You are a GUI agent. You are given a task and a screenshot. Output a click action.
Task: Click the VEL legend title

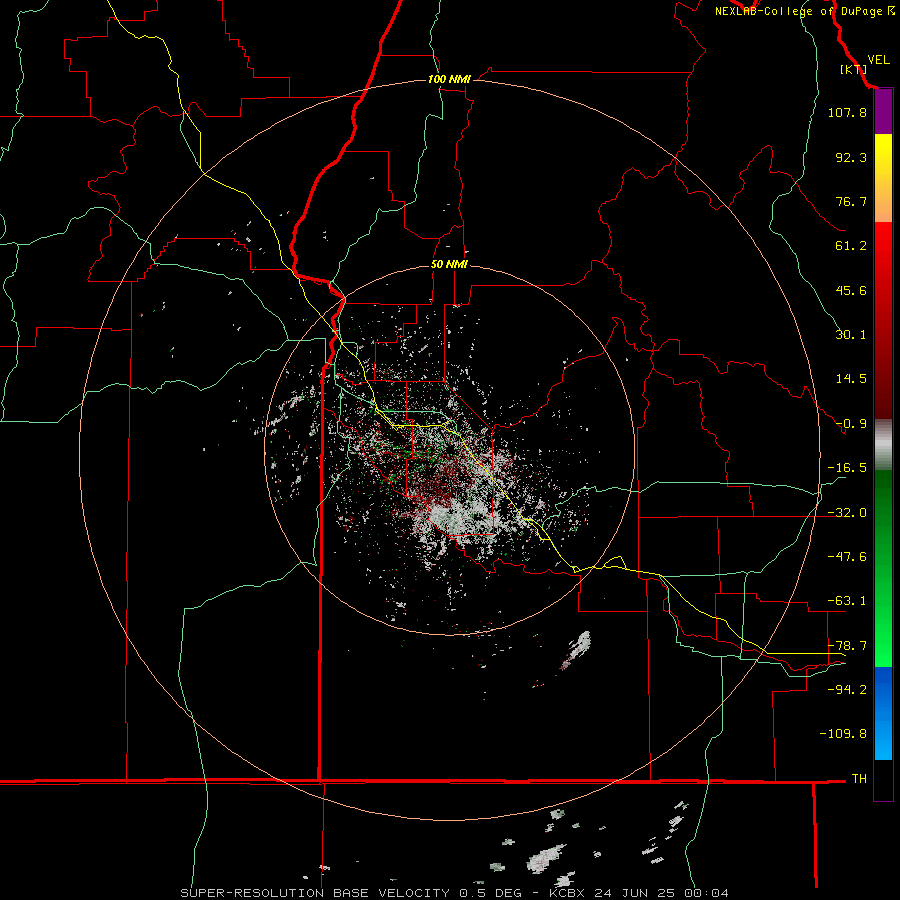click(x=878, y=60)
